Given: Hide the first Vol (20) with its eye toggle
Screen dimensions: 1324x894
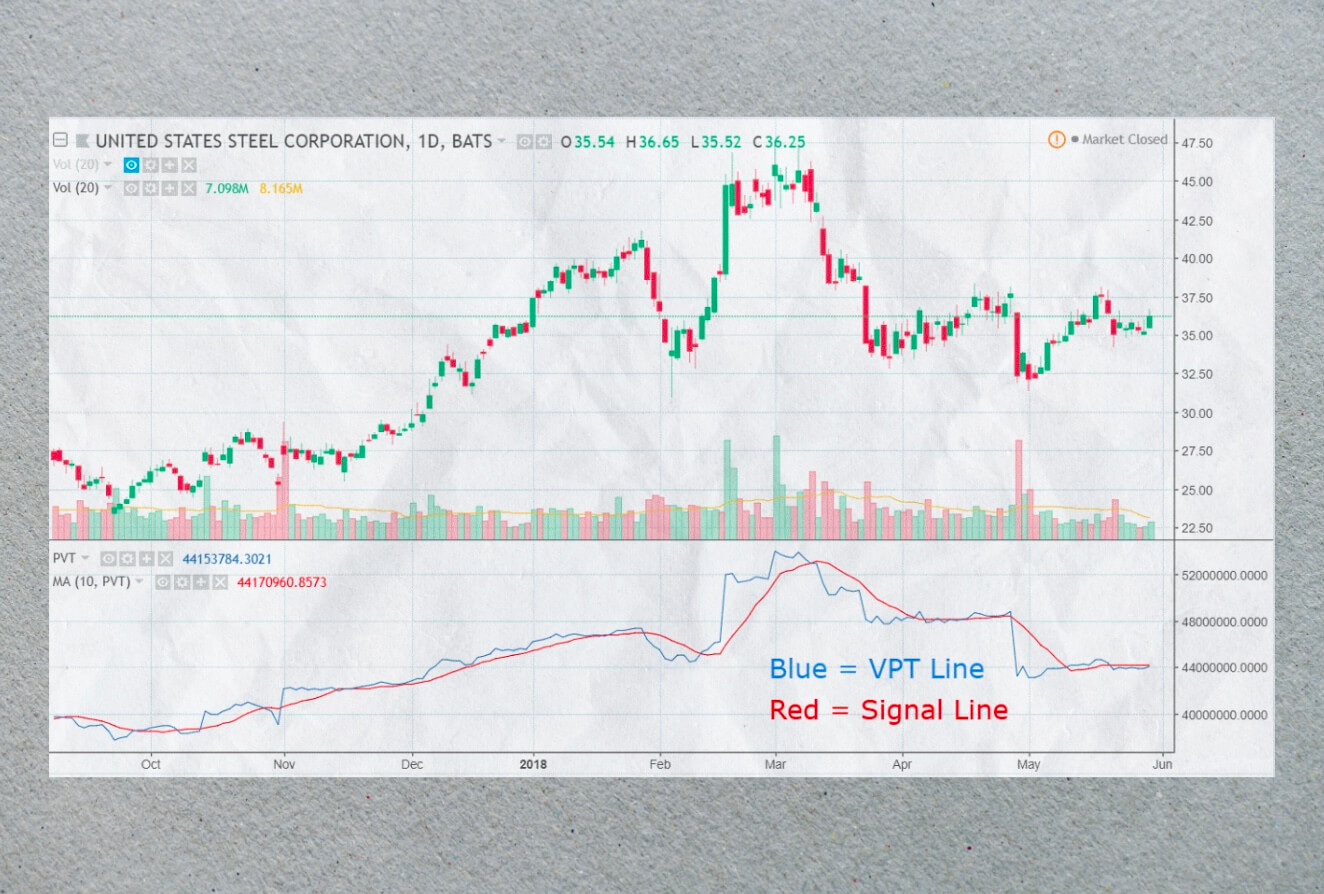Looking at the screenshot, I should tap(131, 165).
